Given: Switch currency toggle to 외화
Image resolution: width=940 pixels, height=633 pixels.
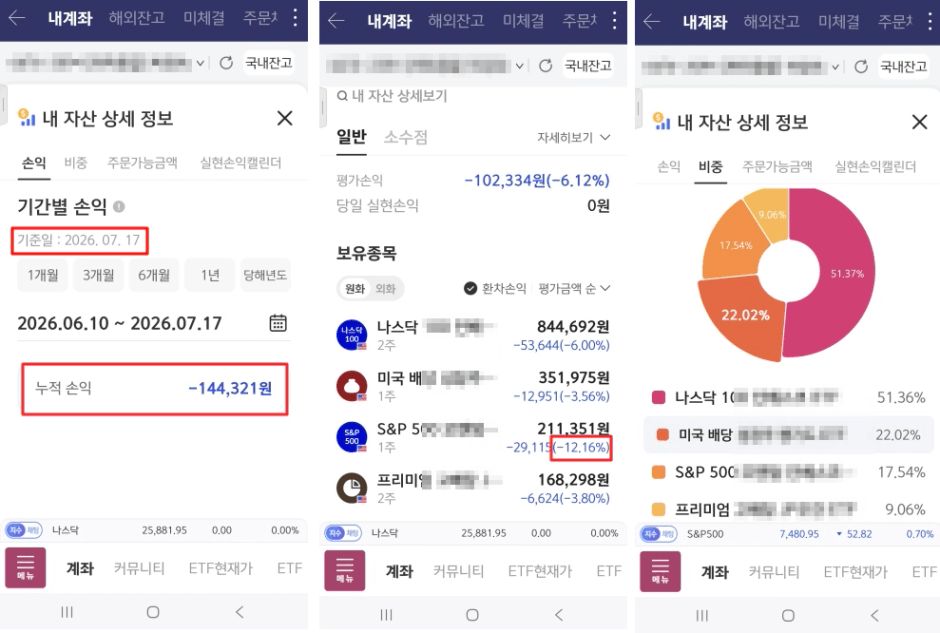Looking at the screenshot, I should tap(385, 289).
